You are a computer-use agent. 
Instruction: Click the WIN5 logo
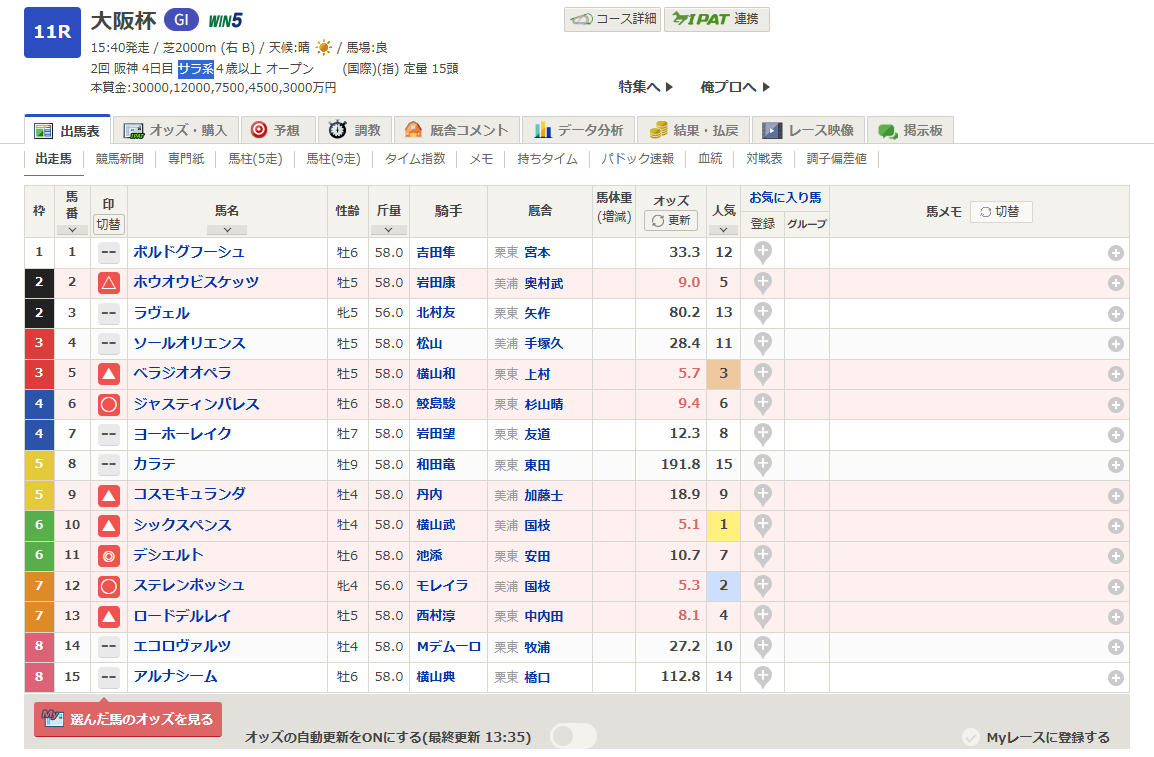click(225, 21)
